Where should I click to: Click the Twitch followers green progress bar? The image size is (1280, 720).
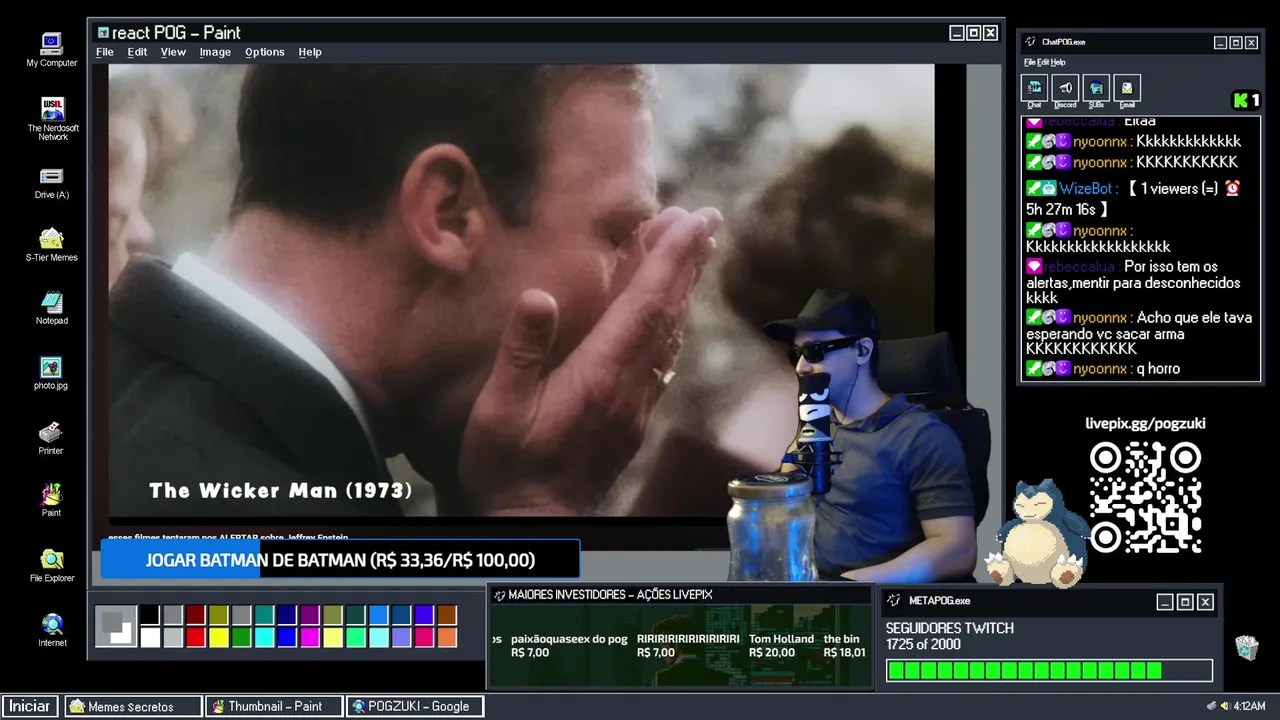click(1049, 670)
